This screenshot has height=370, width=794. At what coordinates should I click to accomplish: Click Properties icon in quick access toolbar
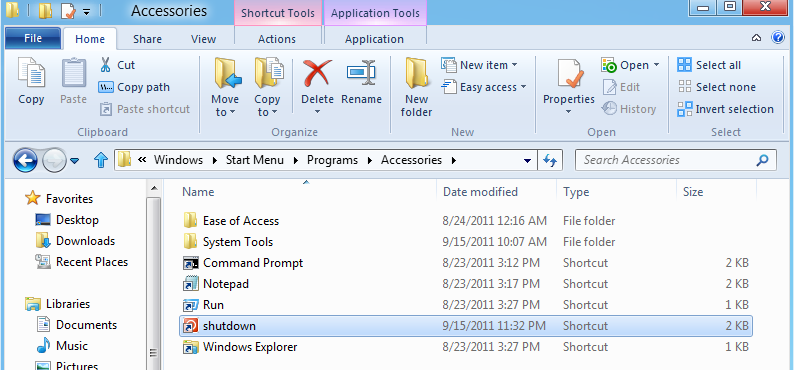point(67,11)
